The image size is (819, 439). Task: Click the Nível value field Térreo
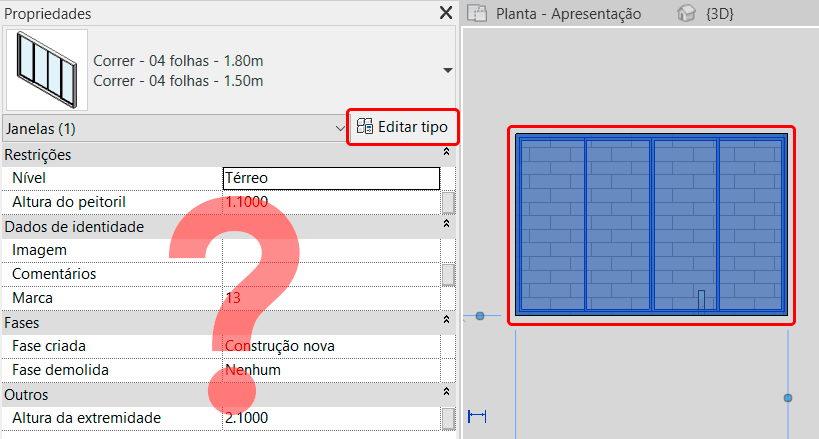pyautogui.click(x=330, y=178)
